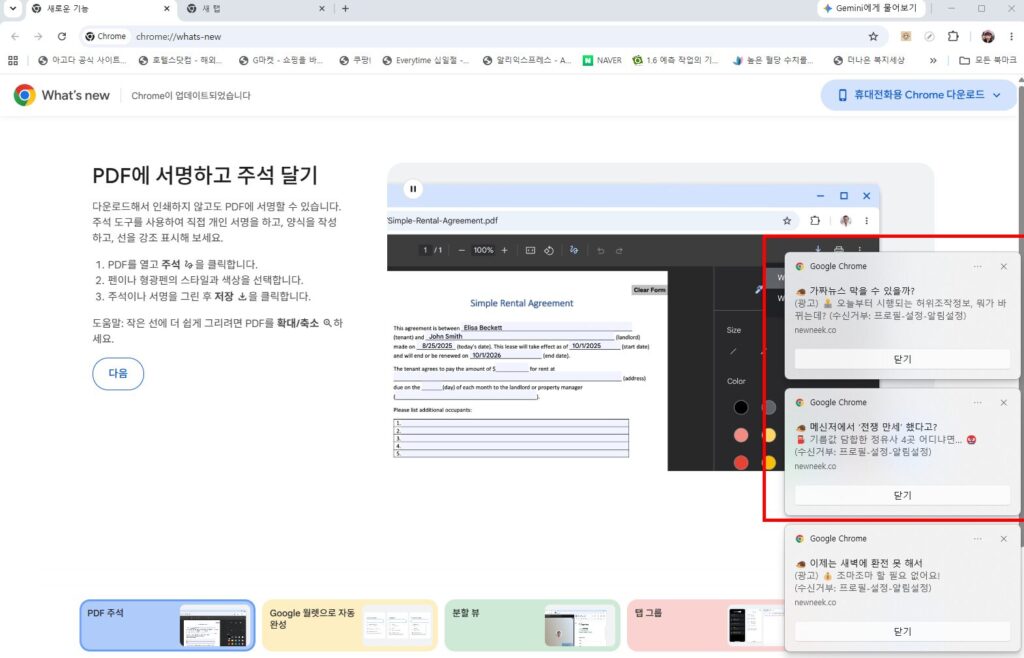Select the 분할 뷰 card
The width and height of the screenshot is (1024, 658).
point(532,625)
